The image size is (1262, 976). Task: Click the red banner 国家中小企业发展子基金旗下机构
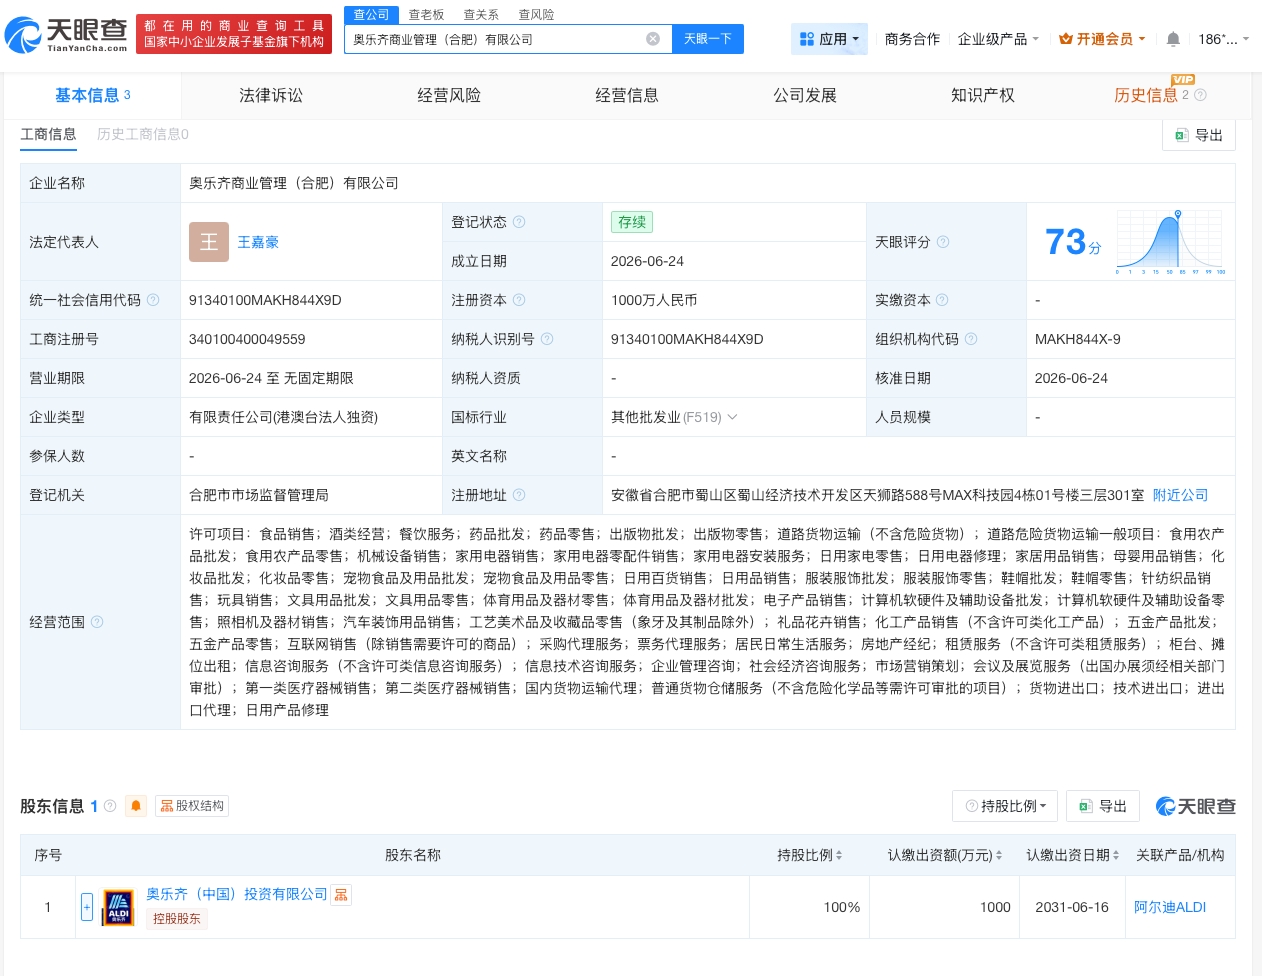click(x=234, y=42)
